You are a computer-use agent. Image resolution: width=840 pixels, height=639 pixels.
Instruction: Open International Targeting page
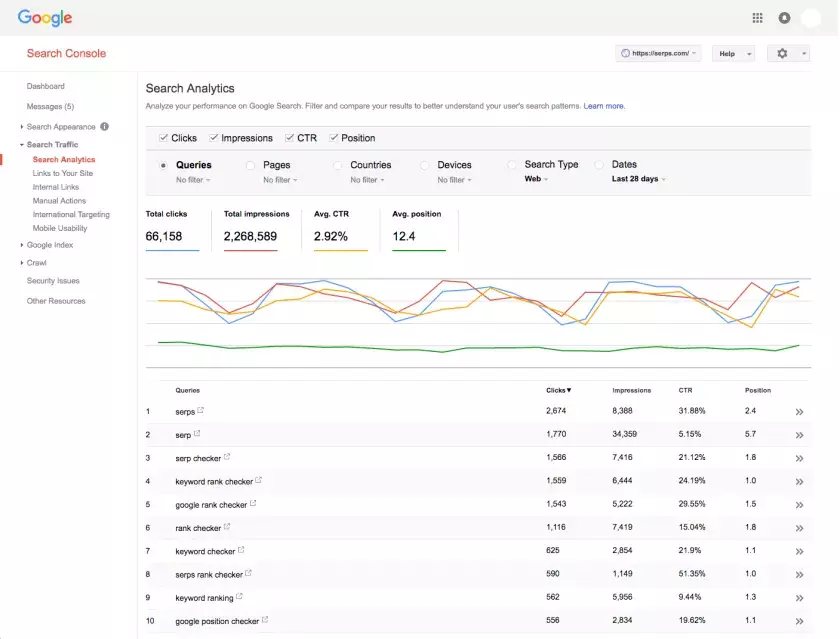(x=71, y=214)
